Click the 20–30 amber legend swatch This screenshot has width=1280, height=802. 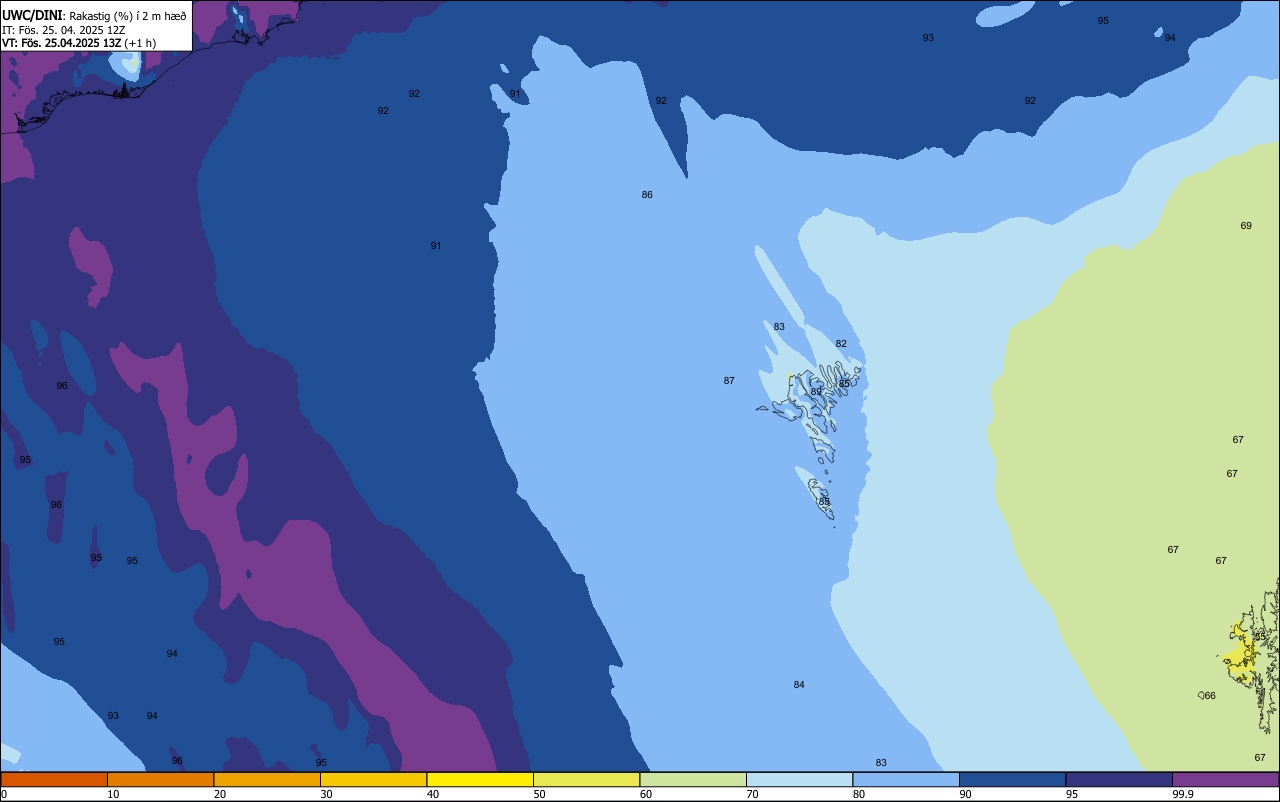point(267,779)
